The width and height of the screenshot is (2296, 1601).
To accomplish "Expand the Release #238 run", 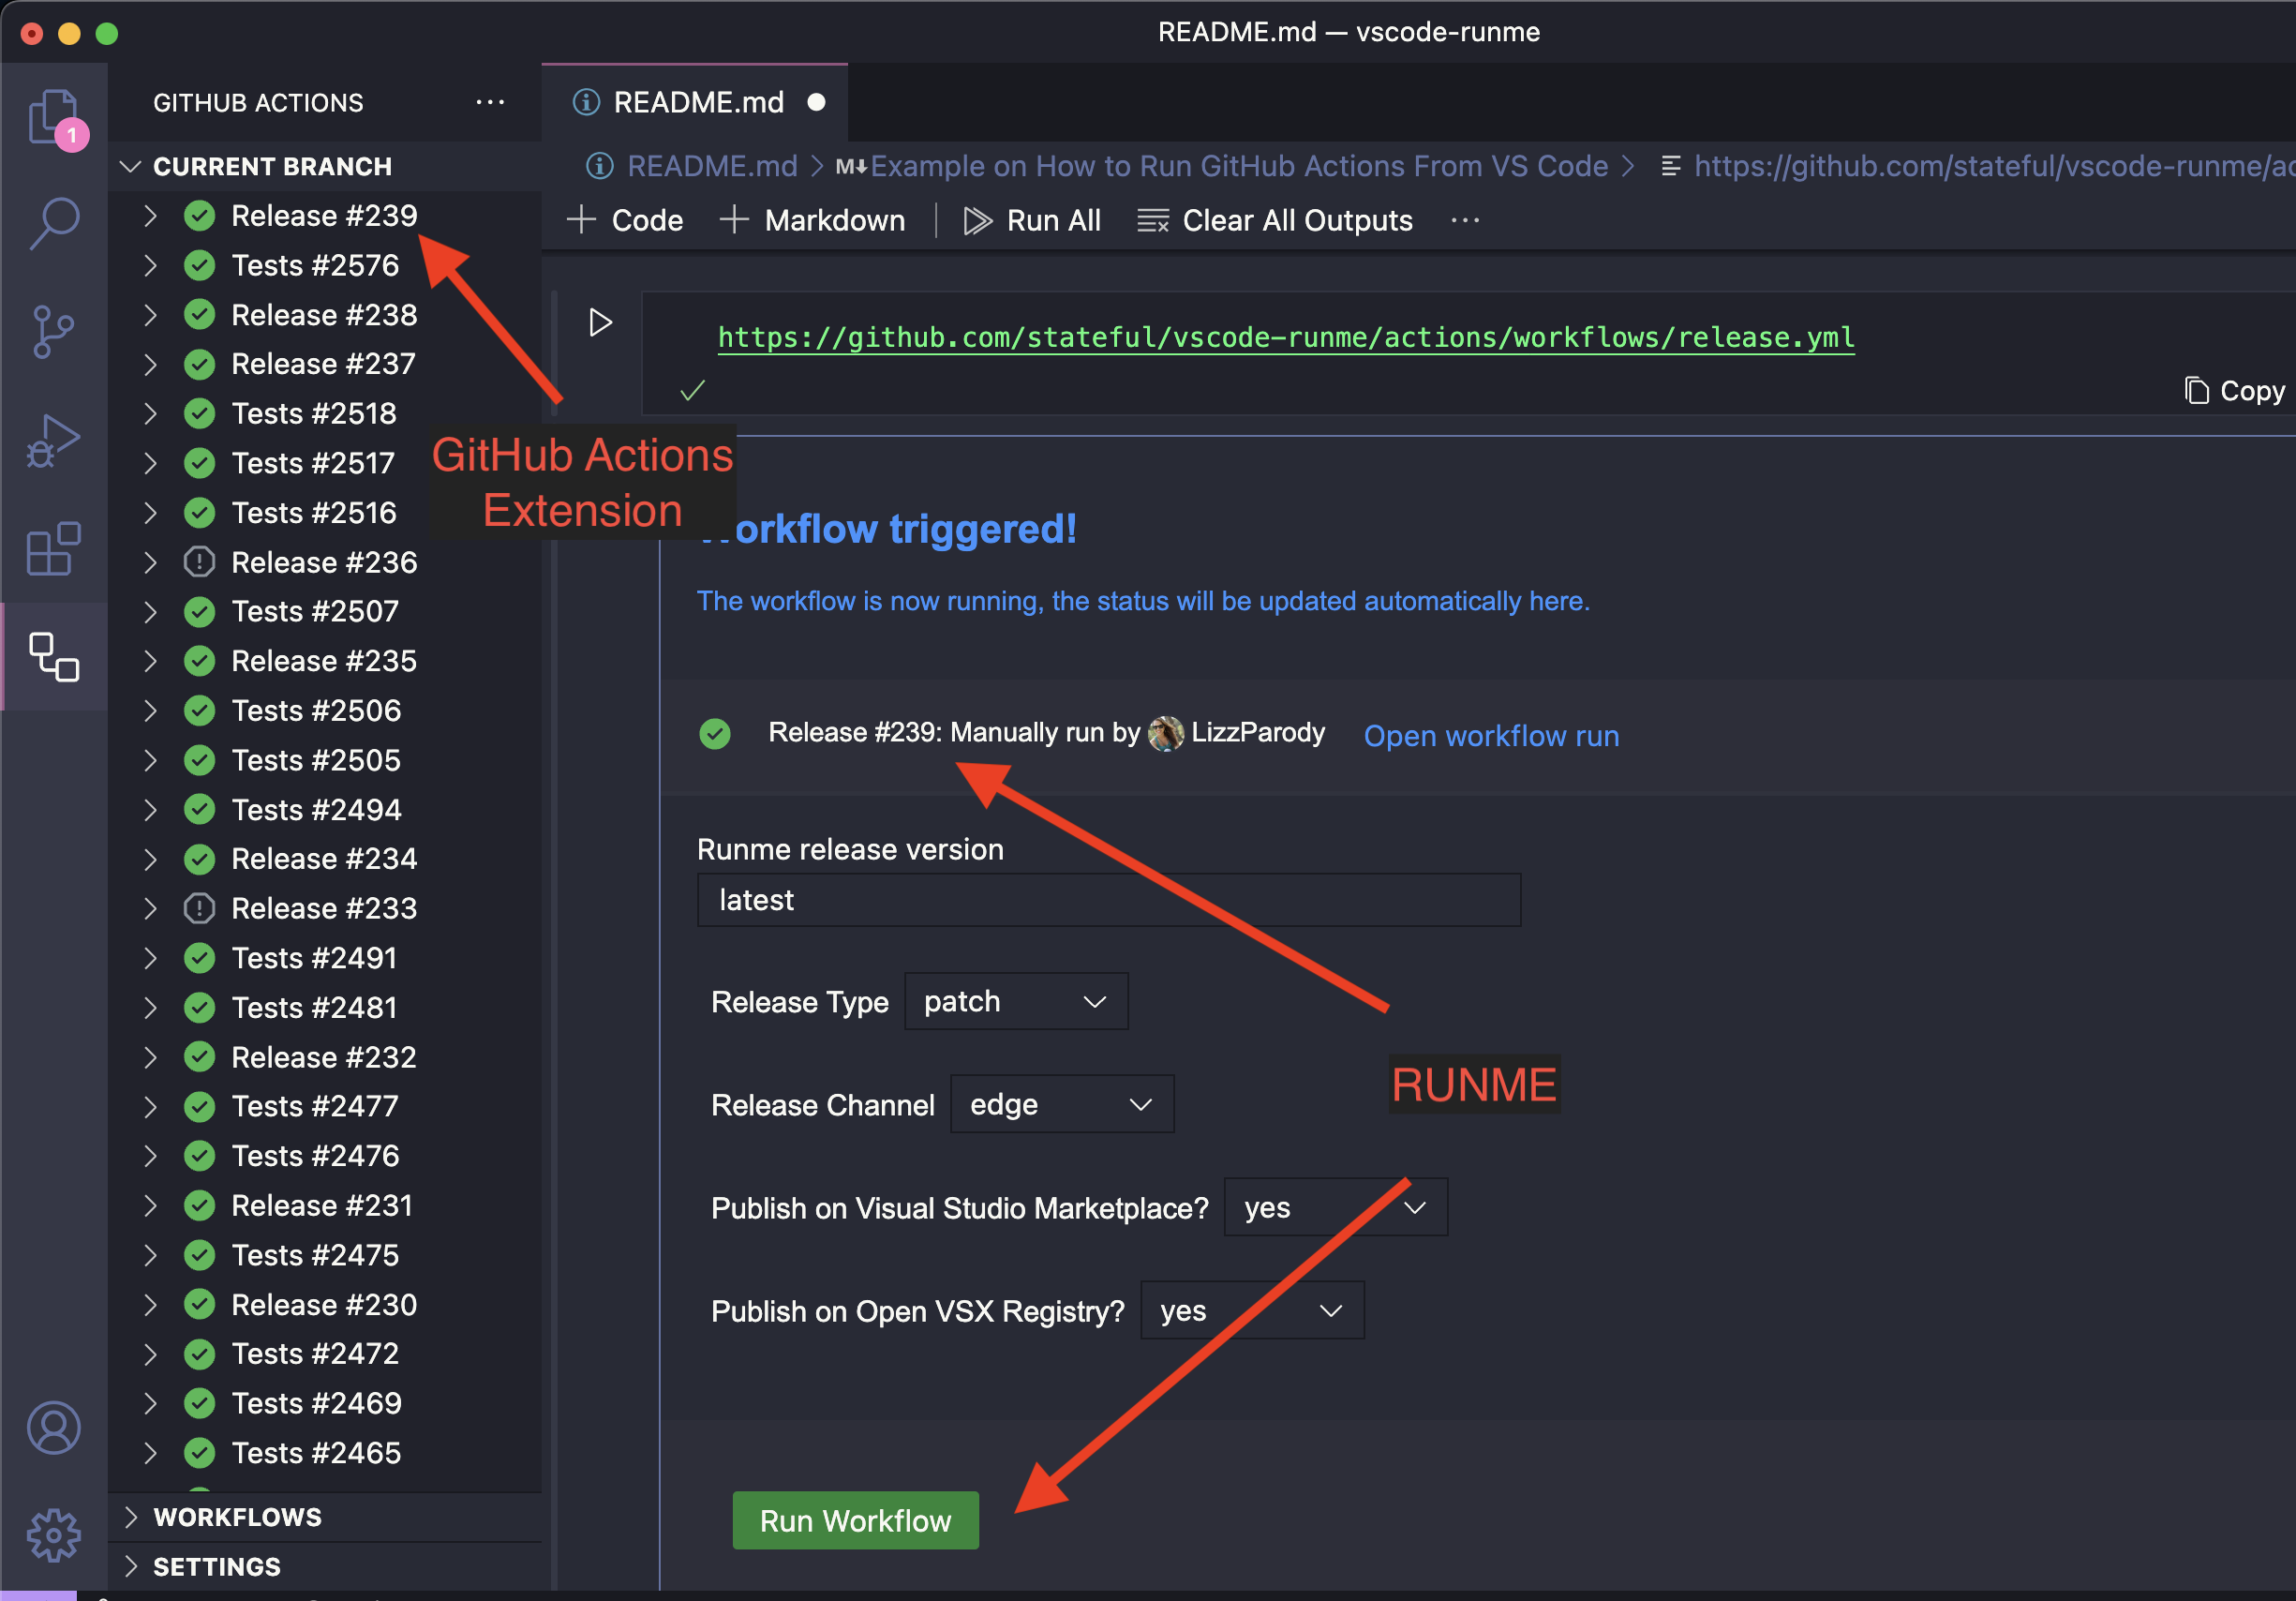I will [x=150, y=315].
